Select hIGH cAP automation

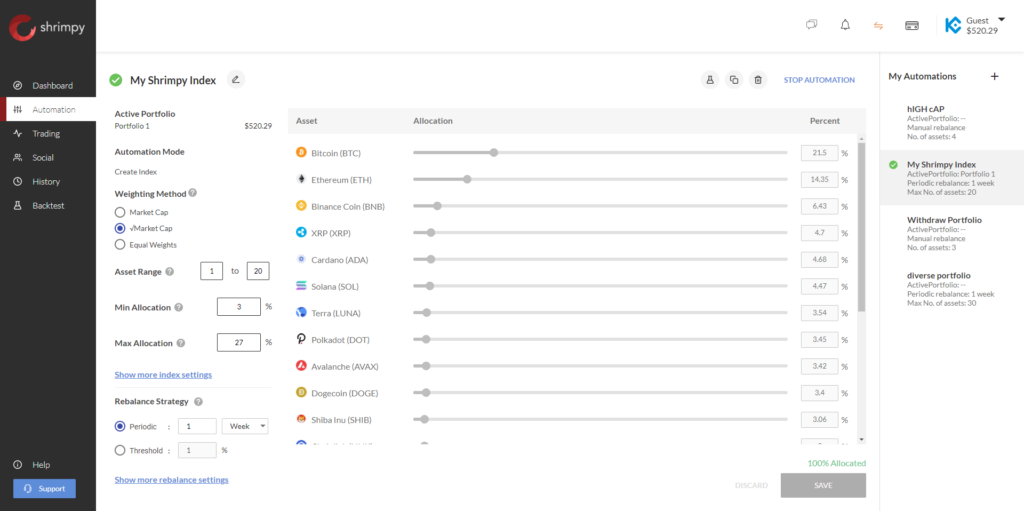point(952,123)
